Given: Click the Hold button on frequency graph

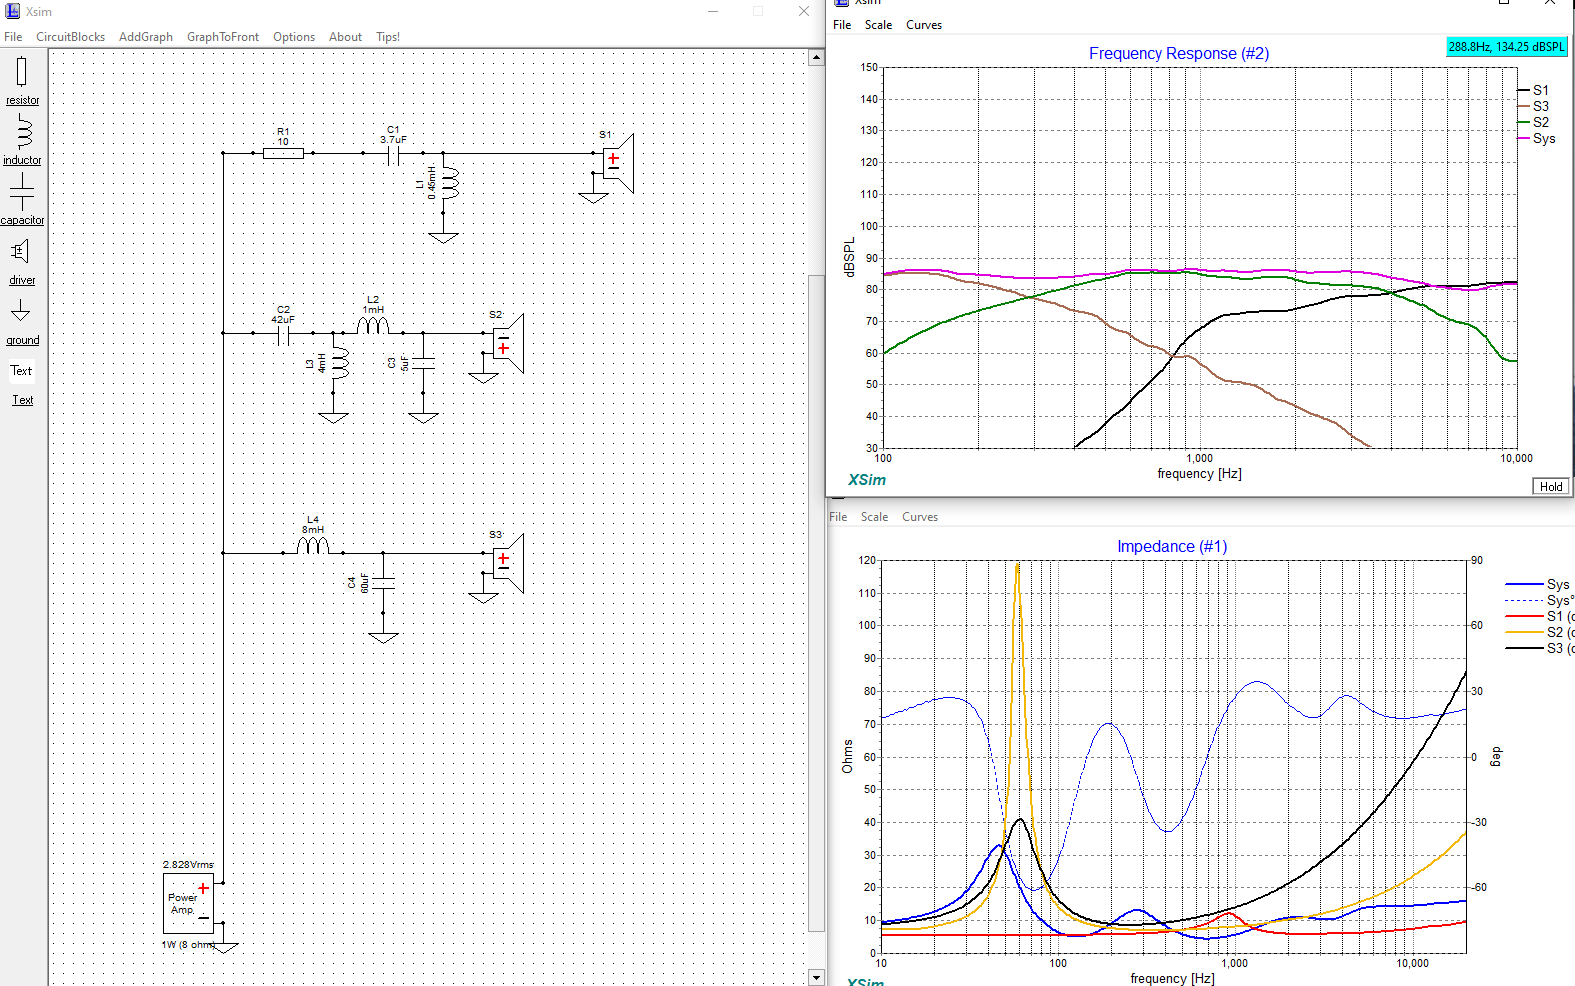Looking at the screenshot, I should [x=1551, y=487].
